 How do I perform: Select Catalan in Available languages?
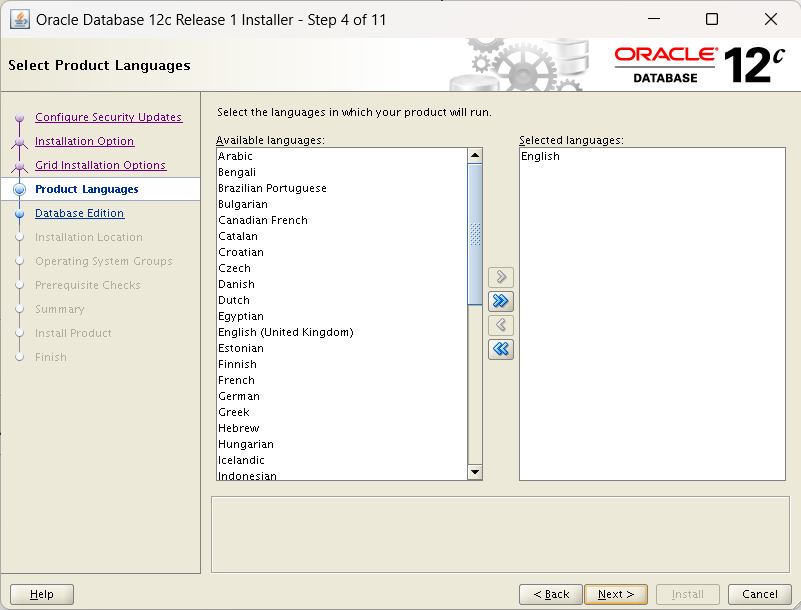click(342, 236)
